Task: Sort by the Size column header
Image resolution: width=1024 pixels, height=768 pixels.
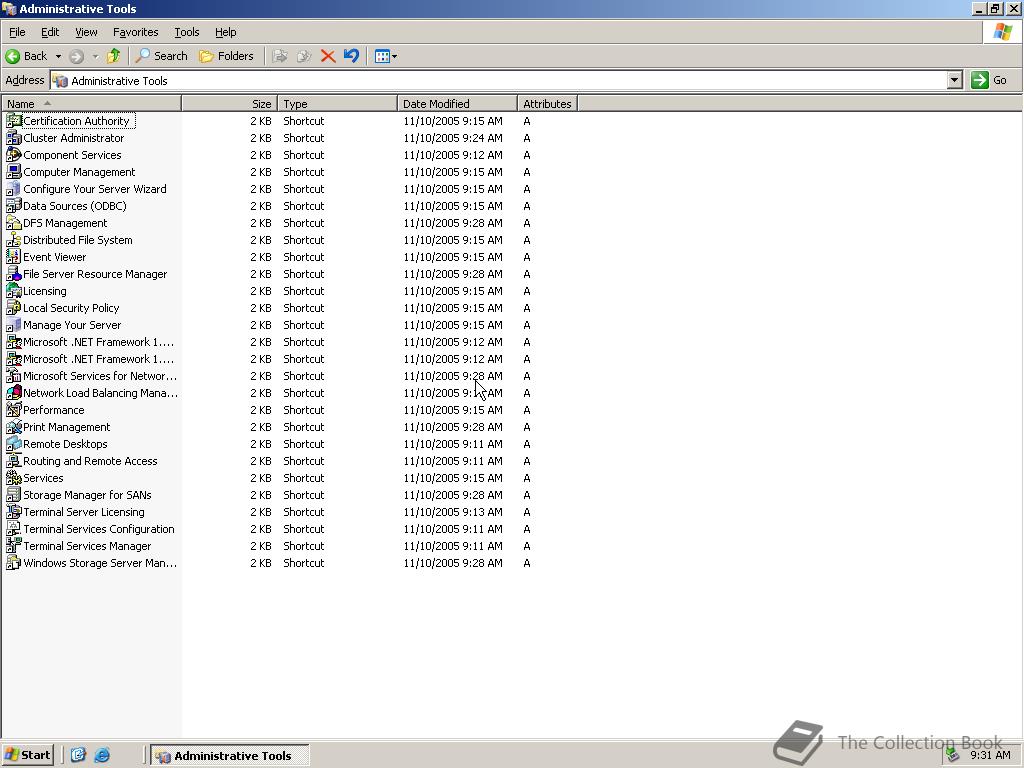Action: pos(230,104)
